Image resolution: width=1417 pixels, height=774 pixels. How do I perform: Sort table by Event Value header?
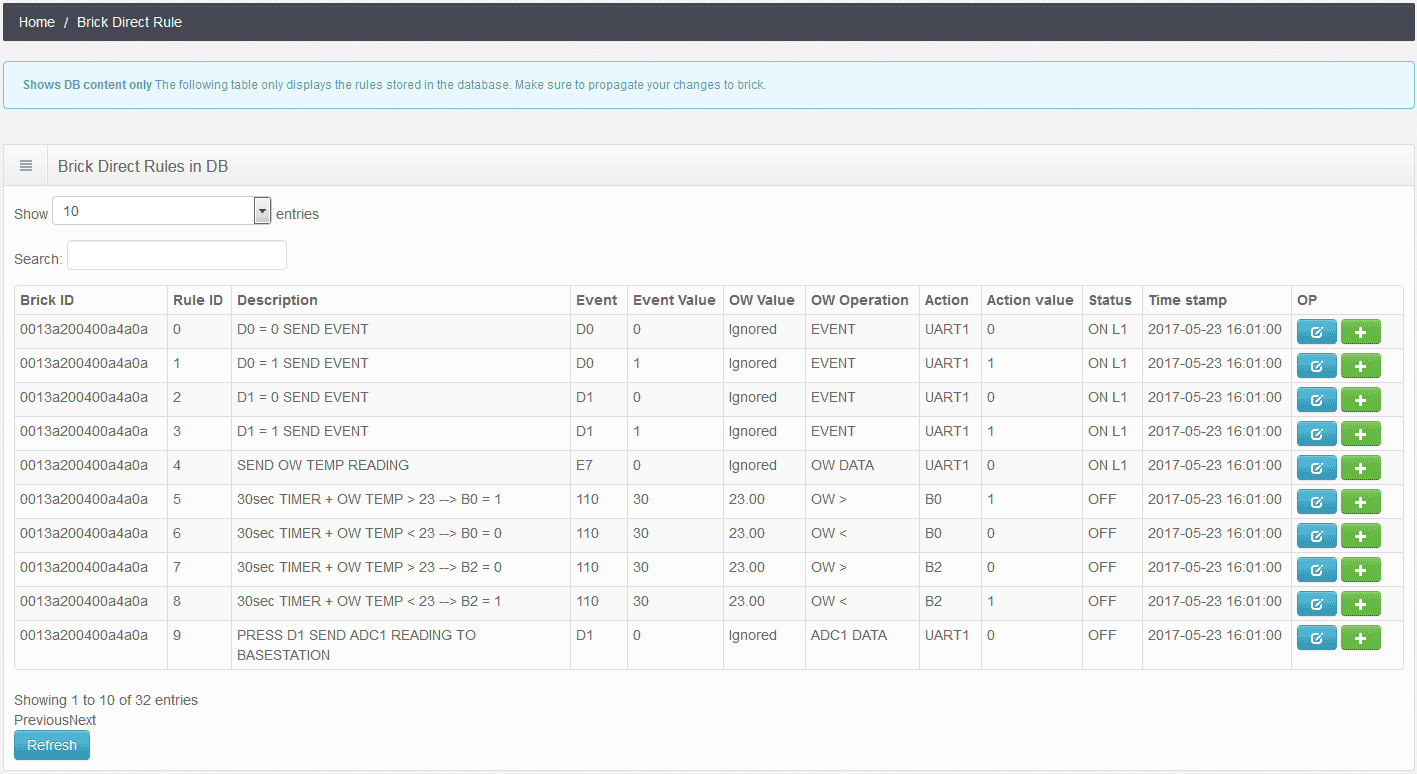tap(674, 300)
